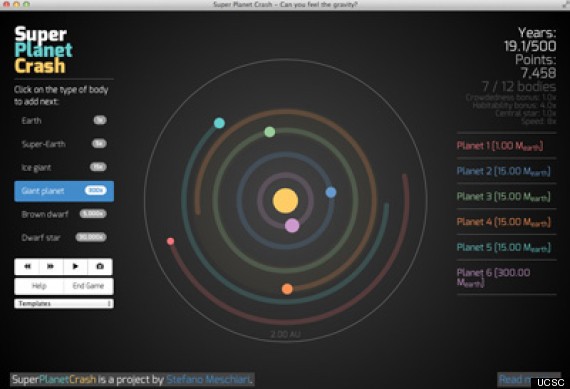The height and width of the screenshot is (389, 570).
Task: Click the orange planet dot
Action: pyautogui.click(x=287, y=289)
